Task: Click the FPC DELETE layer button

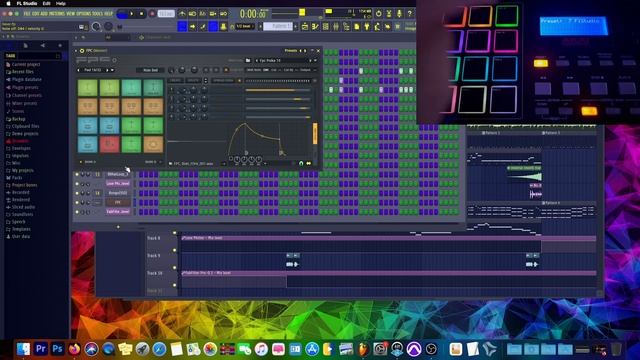Action: pyautogui.click(x=193, y=80)
